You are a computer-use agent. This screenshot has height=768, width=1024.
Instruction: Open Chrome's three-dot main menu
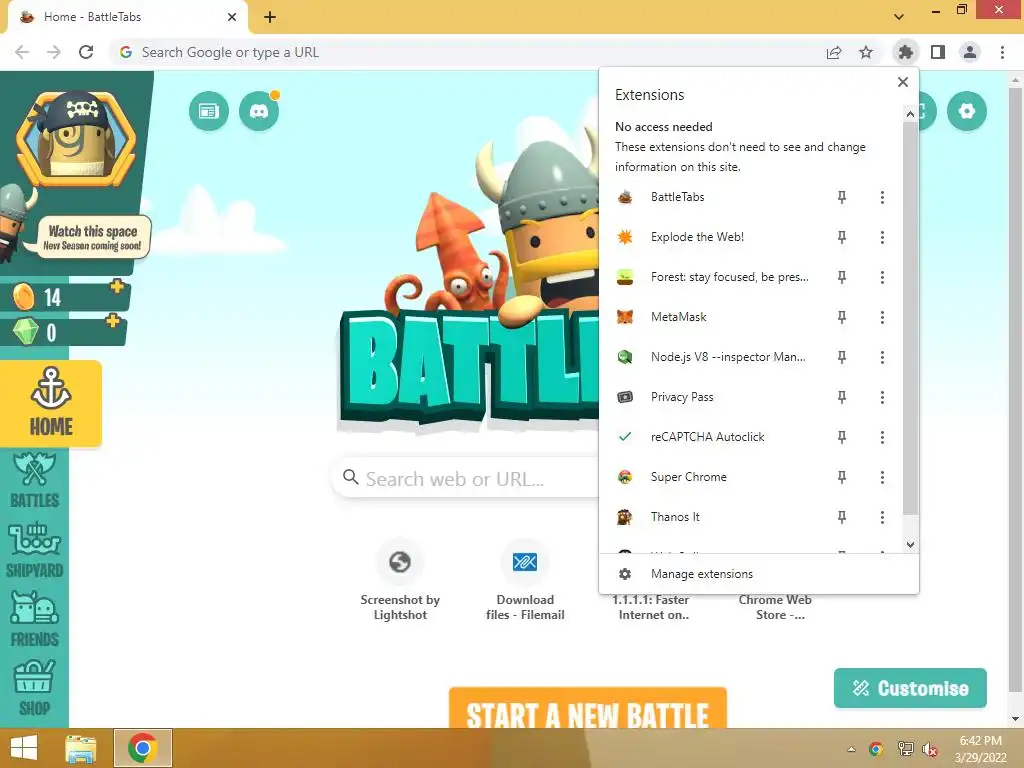coord(1002,52)
